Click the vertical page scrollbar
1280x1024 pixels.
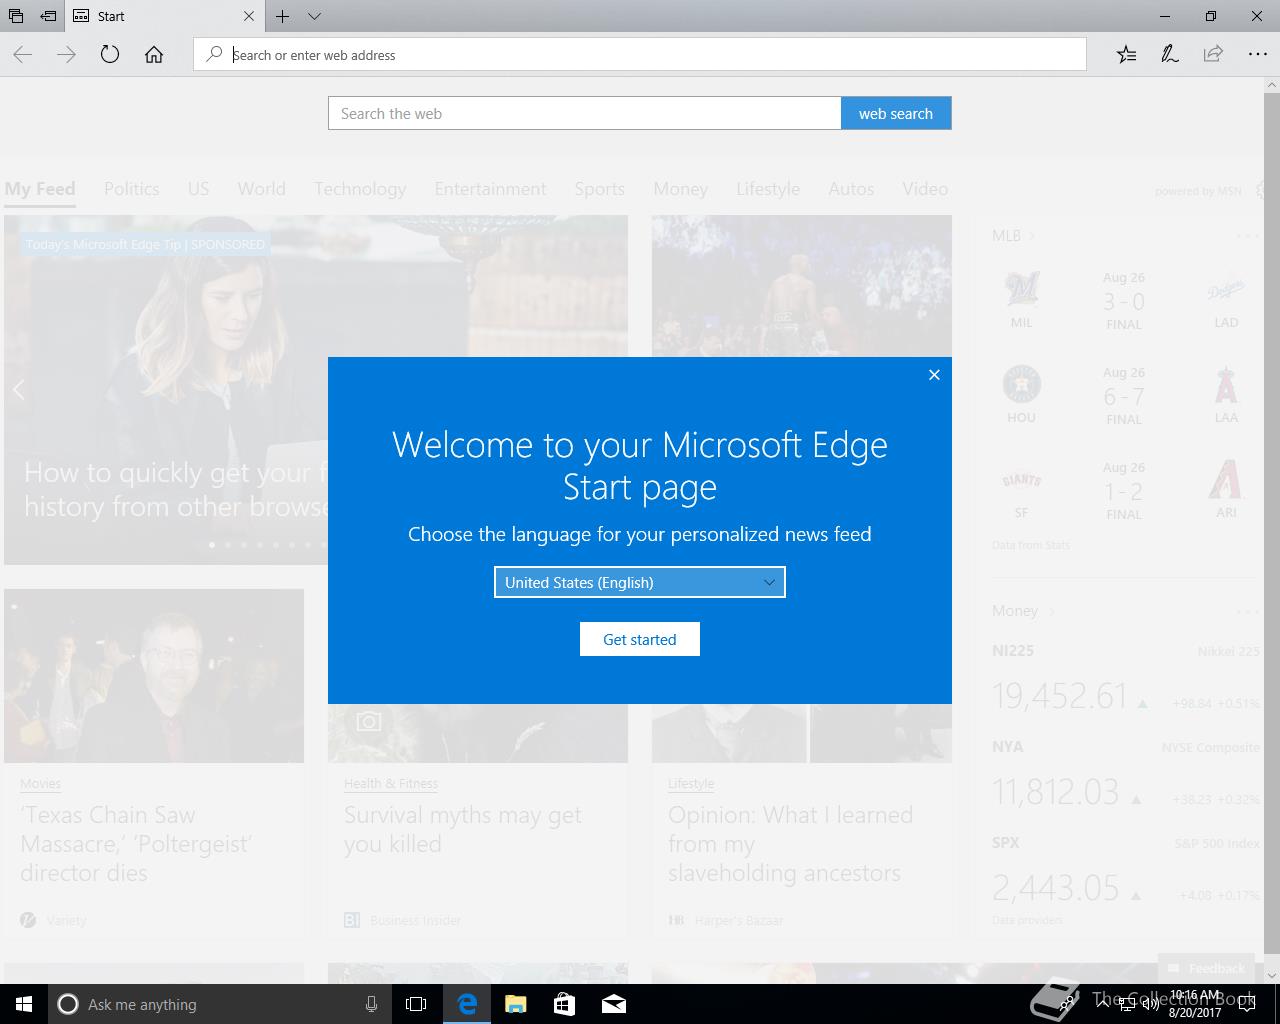pos(1271,530)
